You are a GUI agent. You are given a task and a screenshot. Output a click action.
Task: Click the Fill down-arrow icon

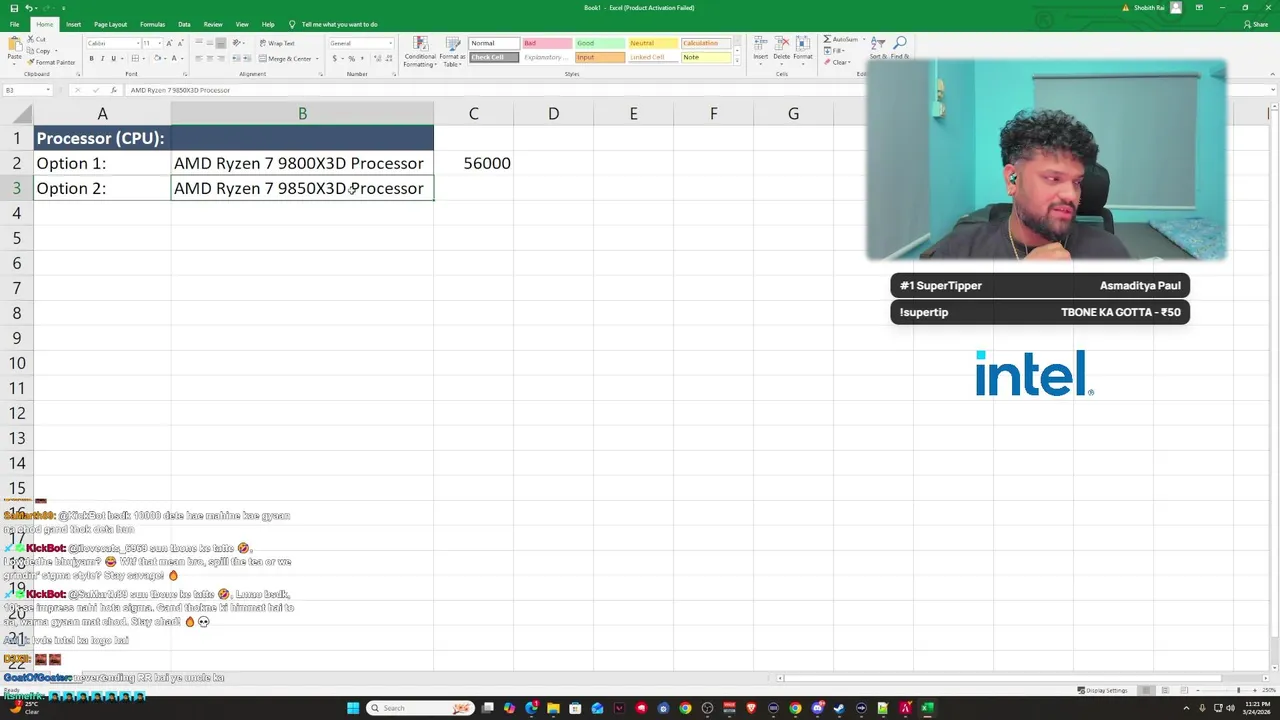tap(827, 51)
